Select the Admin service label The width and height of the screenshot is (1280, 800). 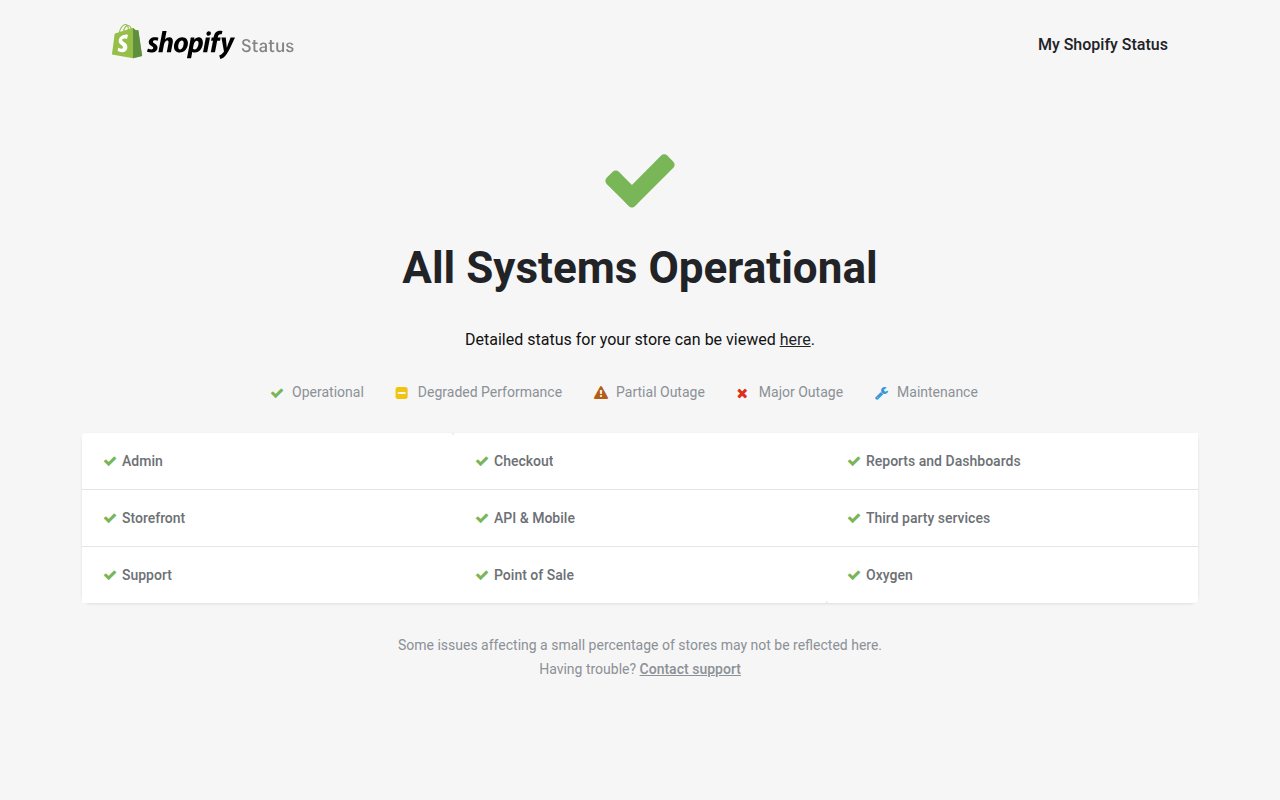click(x=142, y=461)
